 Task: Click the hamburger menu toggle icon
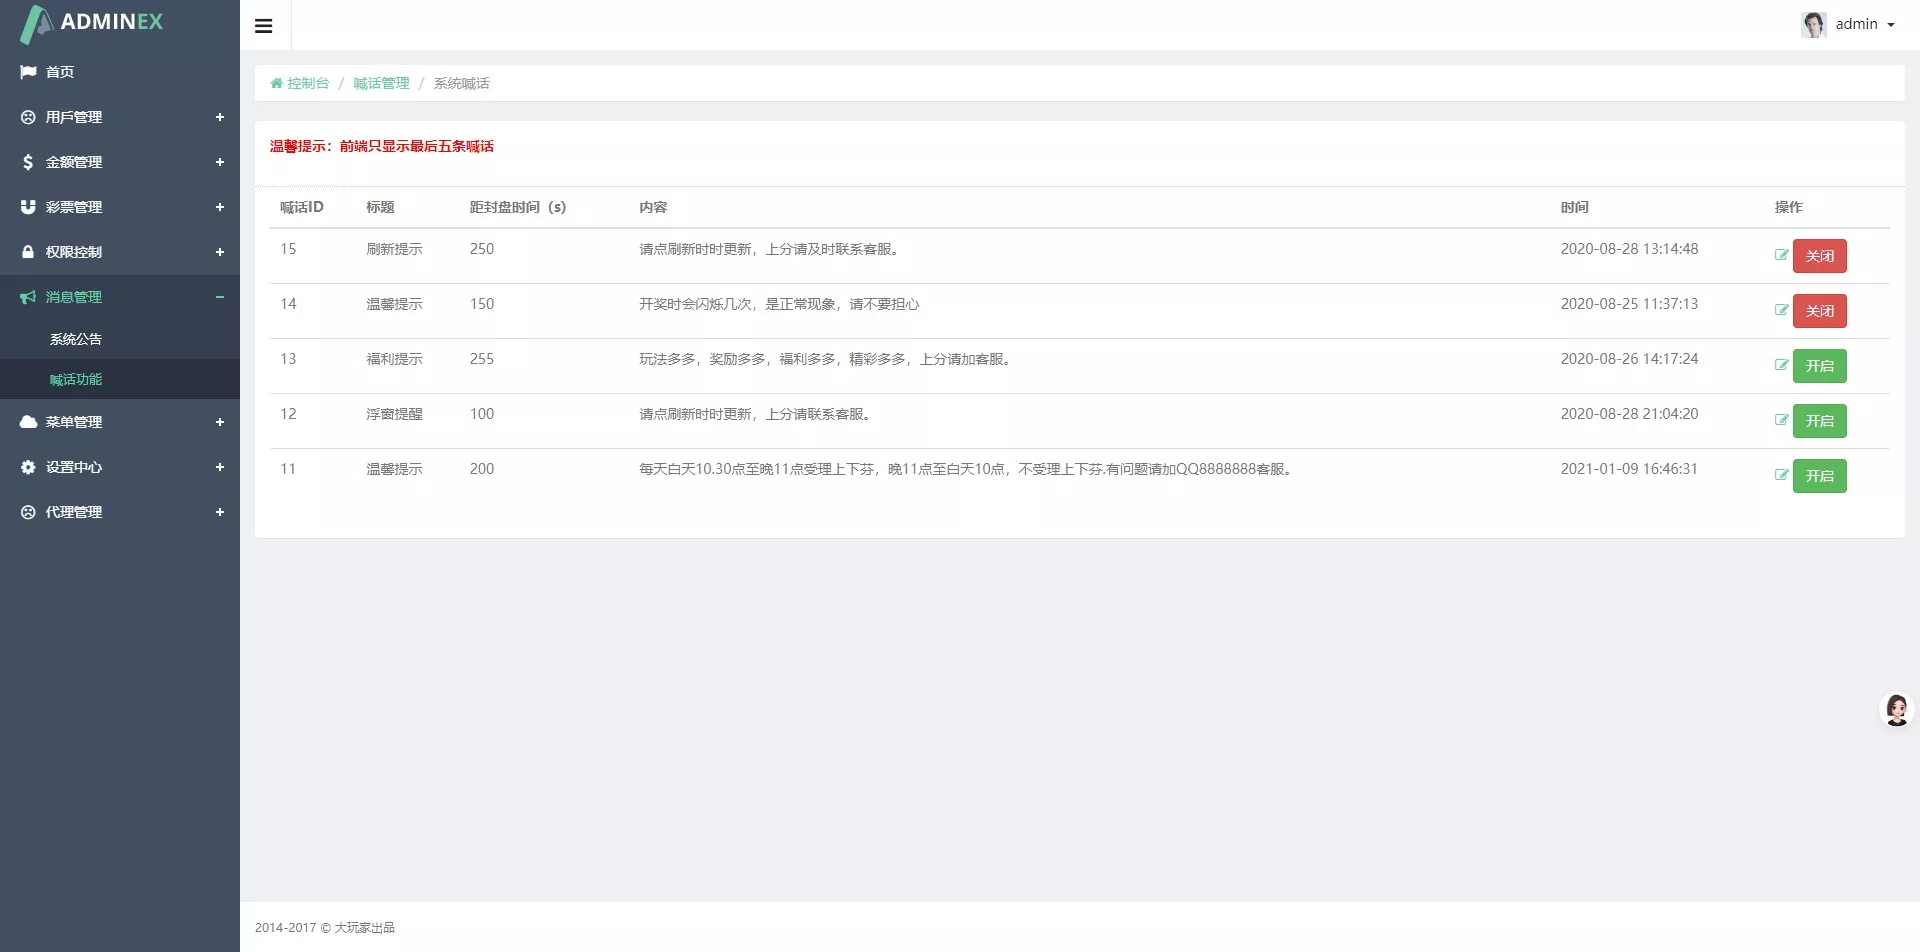click(264, 26)
